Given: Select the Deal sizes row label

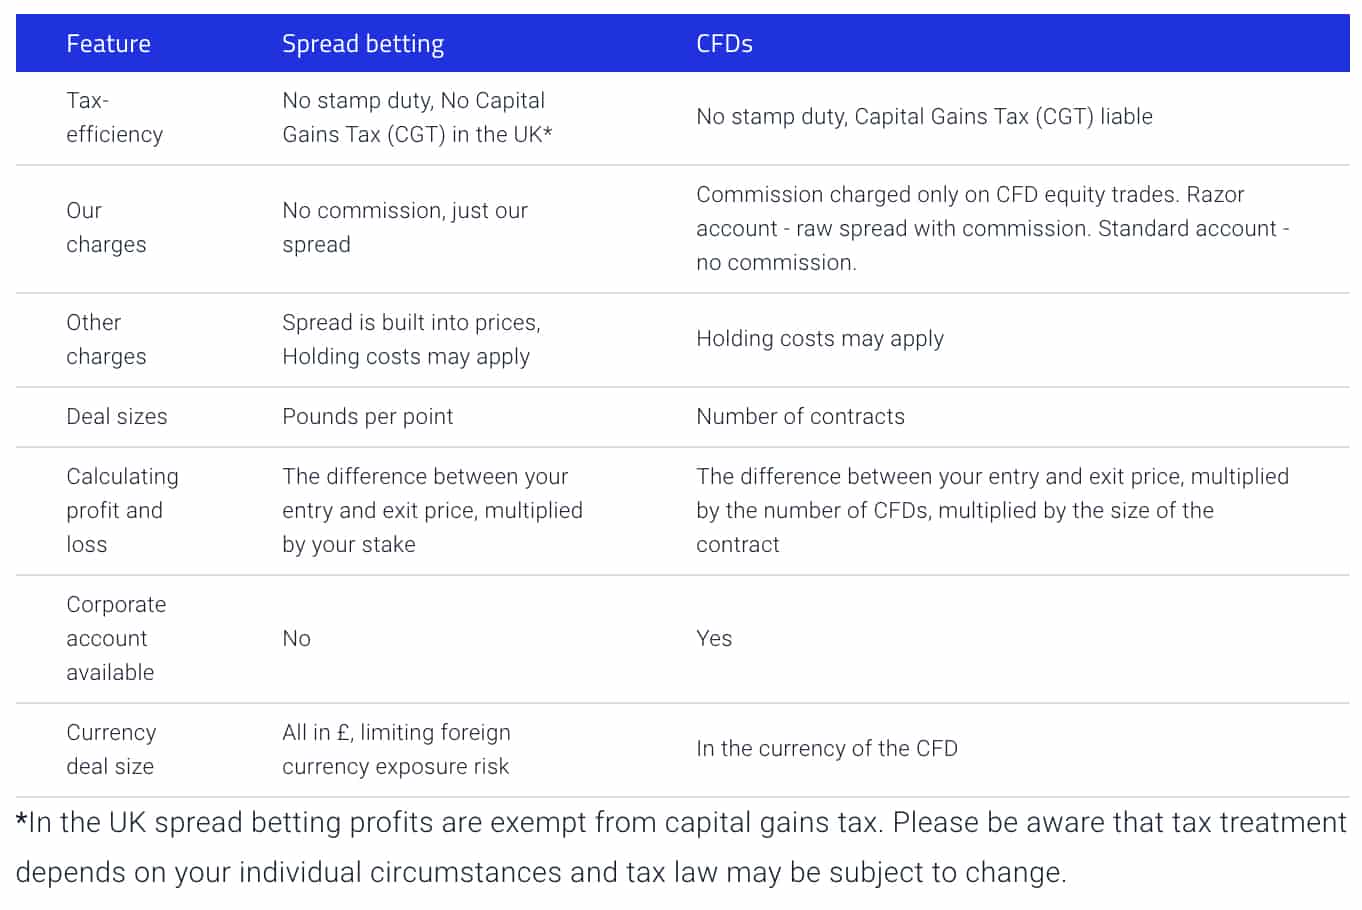Looking at the screenshot, I should tap(116, 417).
